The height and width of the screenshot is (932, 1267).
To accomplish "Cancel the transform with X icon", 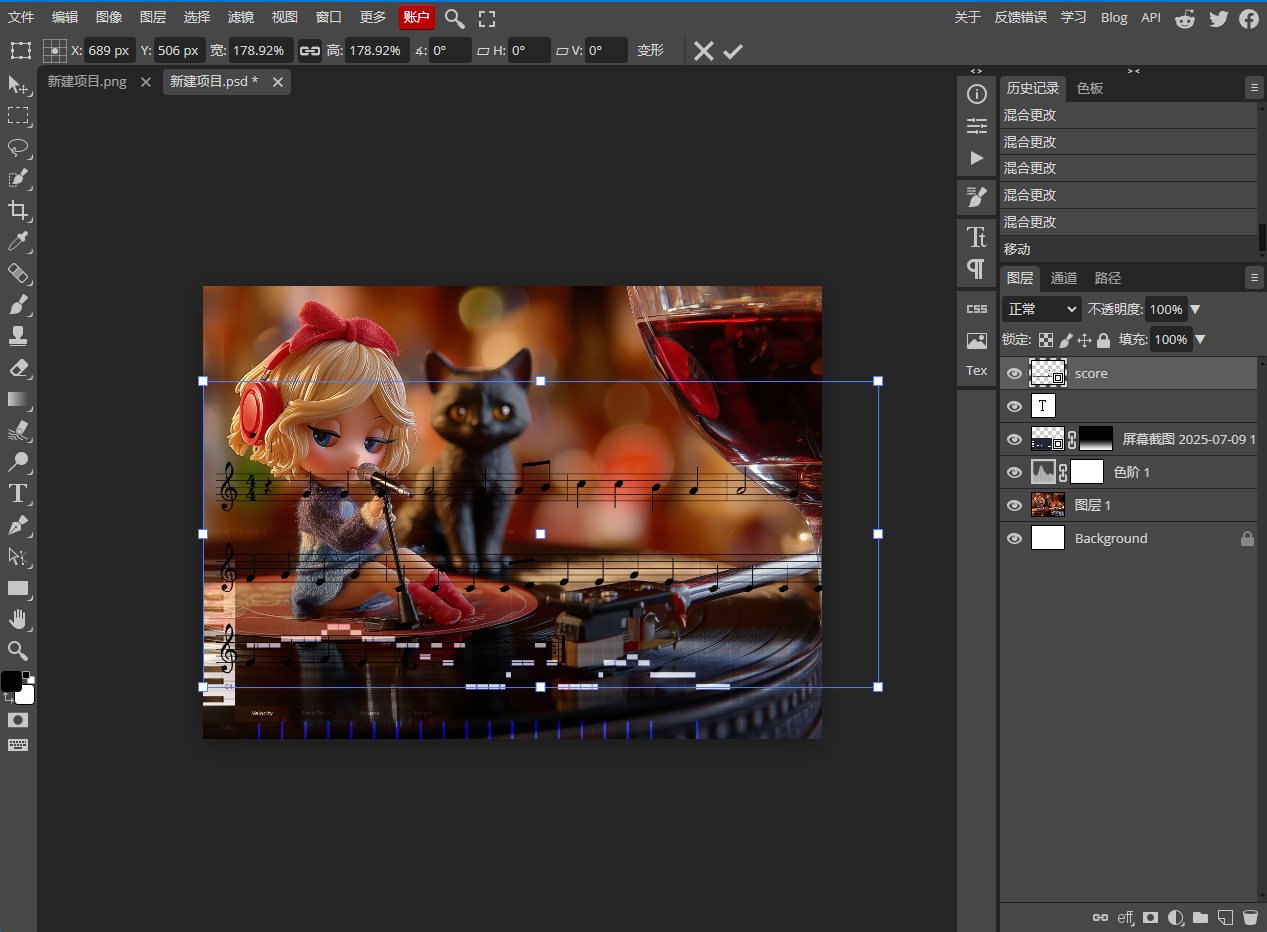I will (x=704, y=50).
